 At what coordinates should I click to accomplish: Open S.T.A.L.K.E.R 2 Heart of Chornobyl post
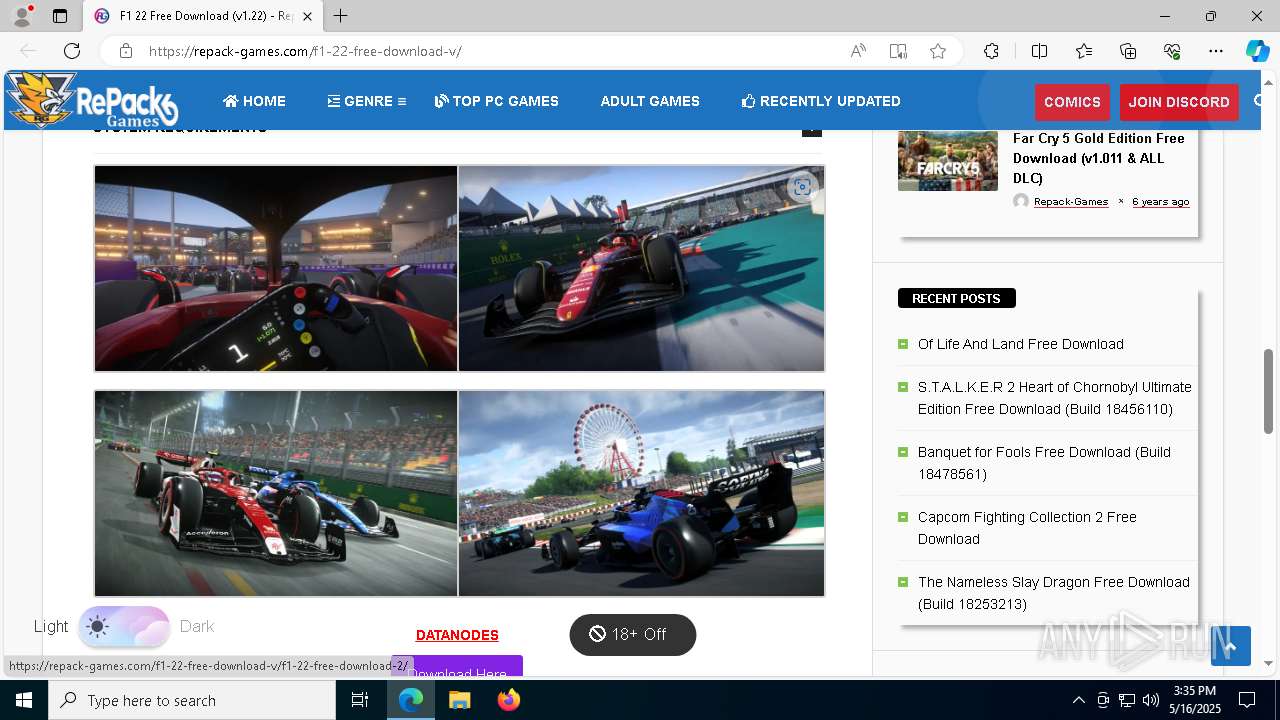[x=1055, y=398]
